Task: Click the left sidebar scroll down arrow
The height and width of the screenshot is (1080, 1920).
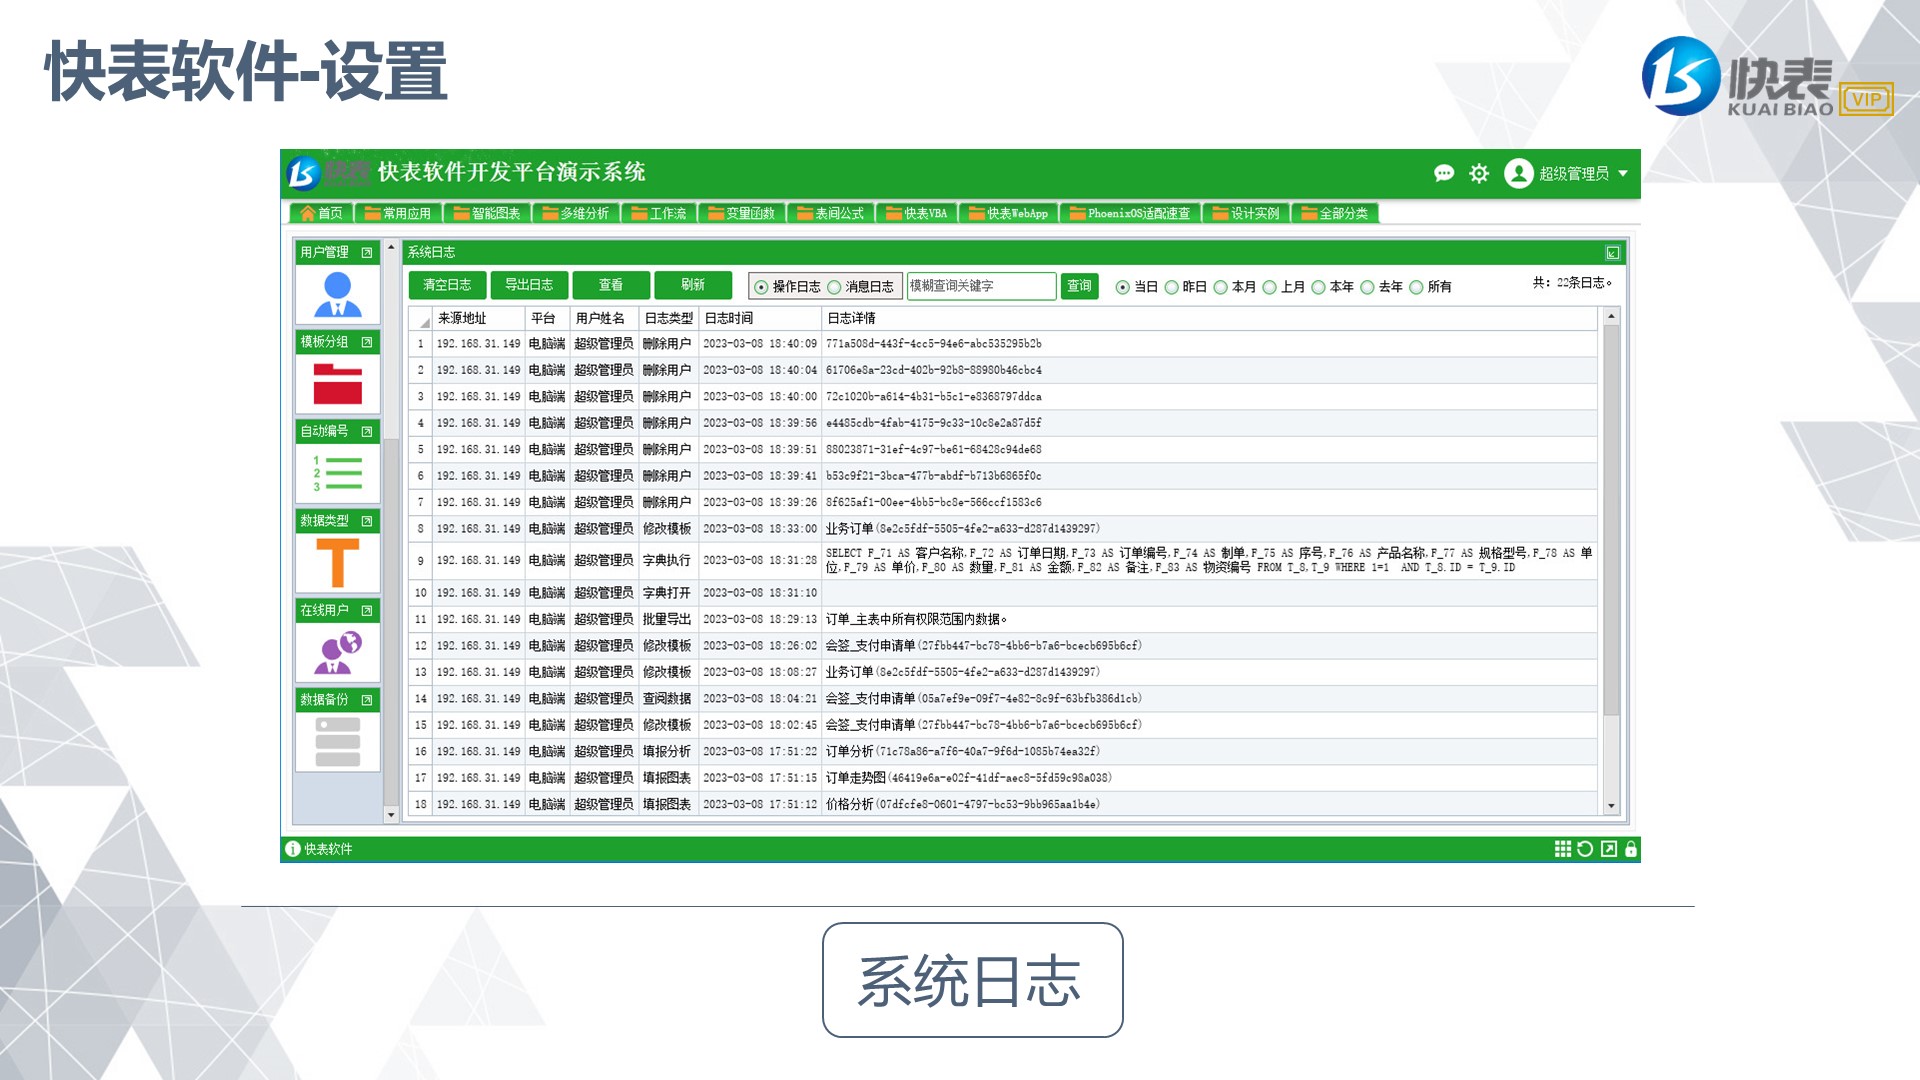Action: pos(391,815)
